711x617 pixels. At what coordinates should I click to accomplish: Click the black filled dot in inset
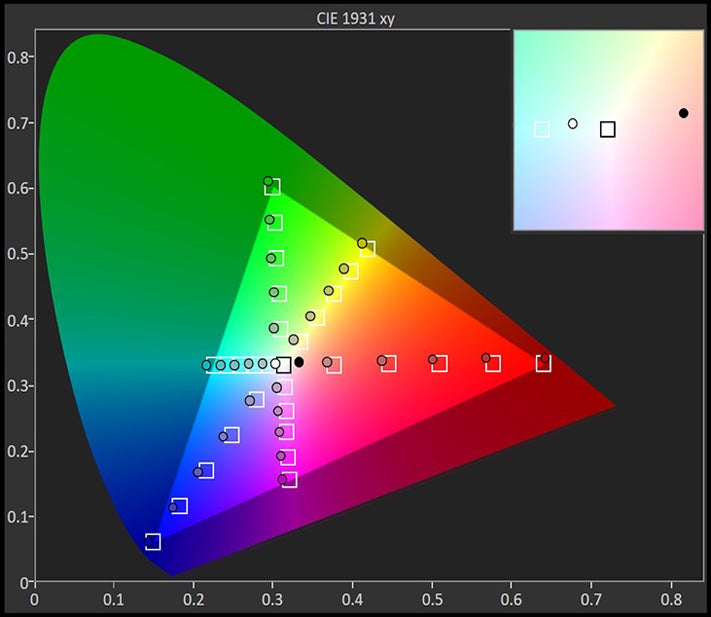[x=683, y=113]
